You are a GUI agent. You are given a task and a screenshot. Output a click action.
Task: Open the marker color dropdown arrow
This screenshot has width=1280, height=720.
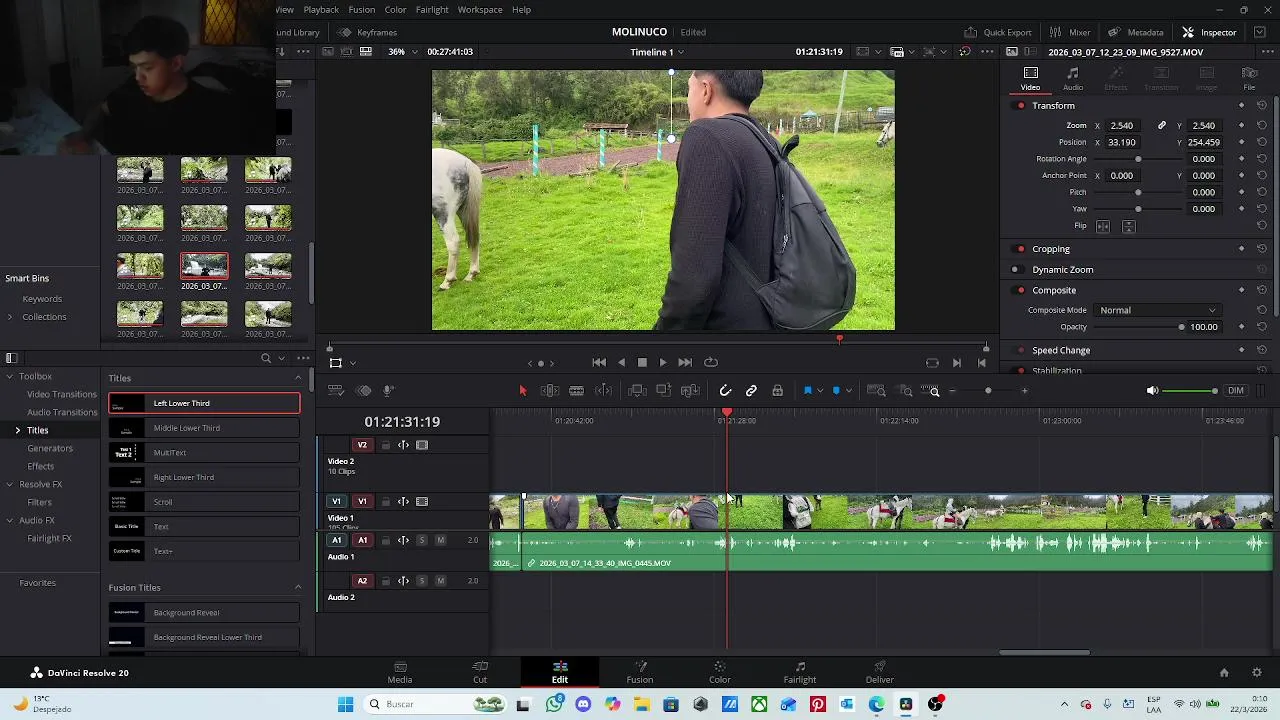[848, 391]
